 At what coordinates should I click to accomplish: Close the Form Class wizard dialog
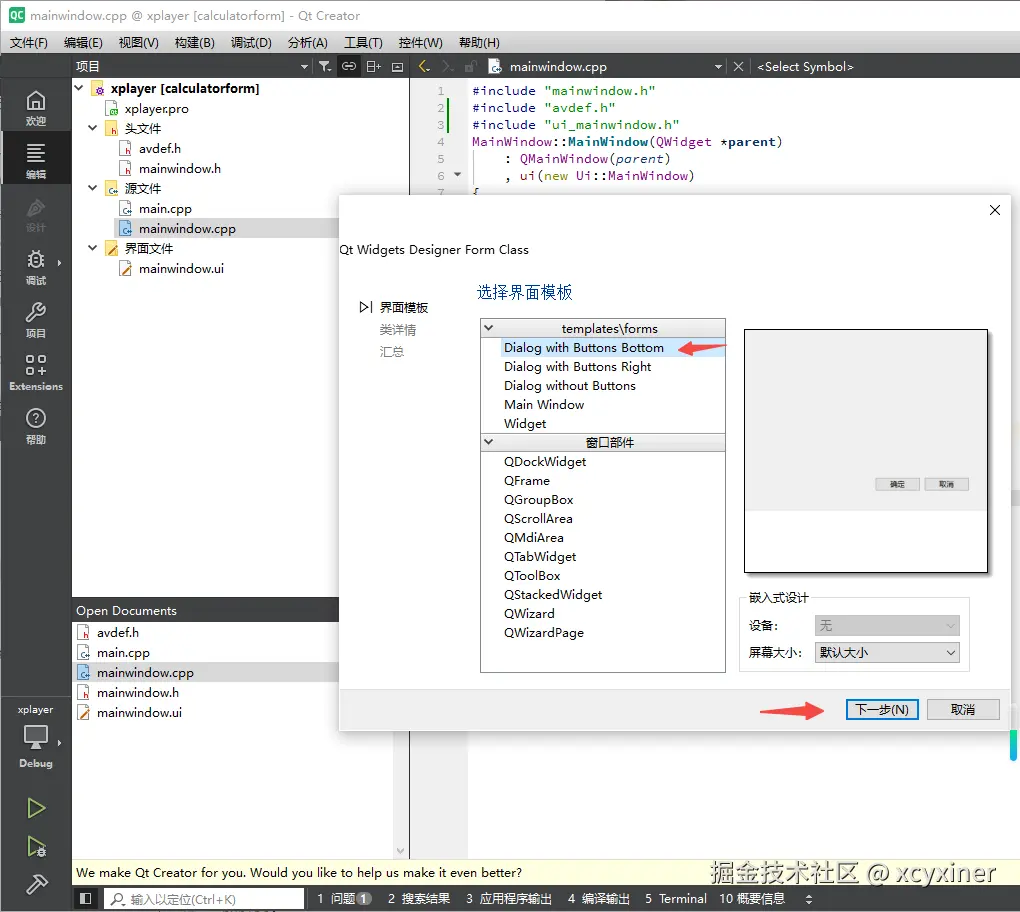(x=995, y=210)
